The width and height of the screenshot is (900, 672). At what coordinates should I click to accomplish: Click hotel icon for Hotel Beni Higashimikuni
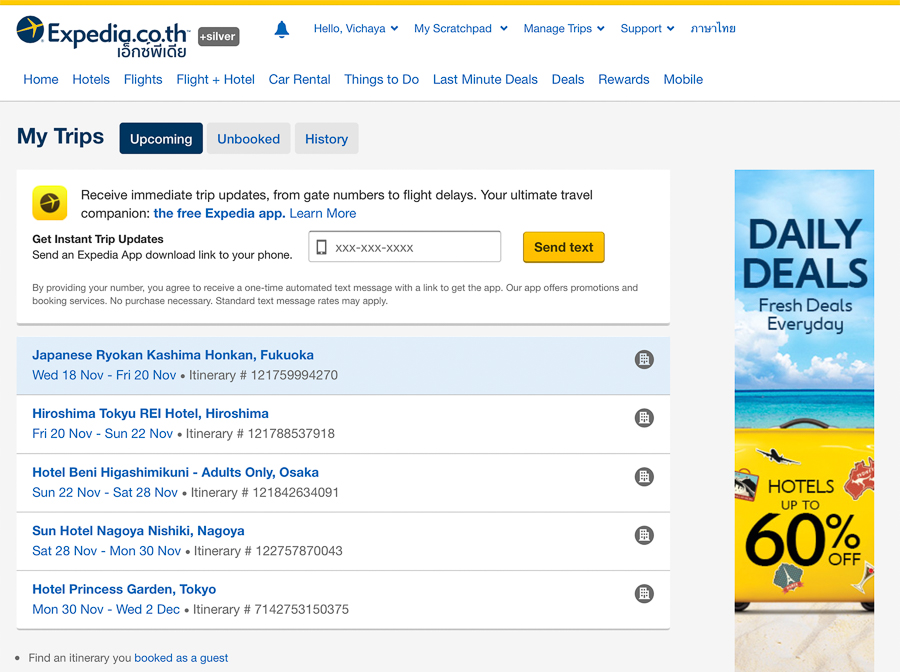[644, 476]
